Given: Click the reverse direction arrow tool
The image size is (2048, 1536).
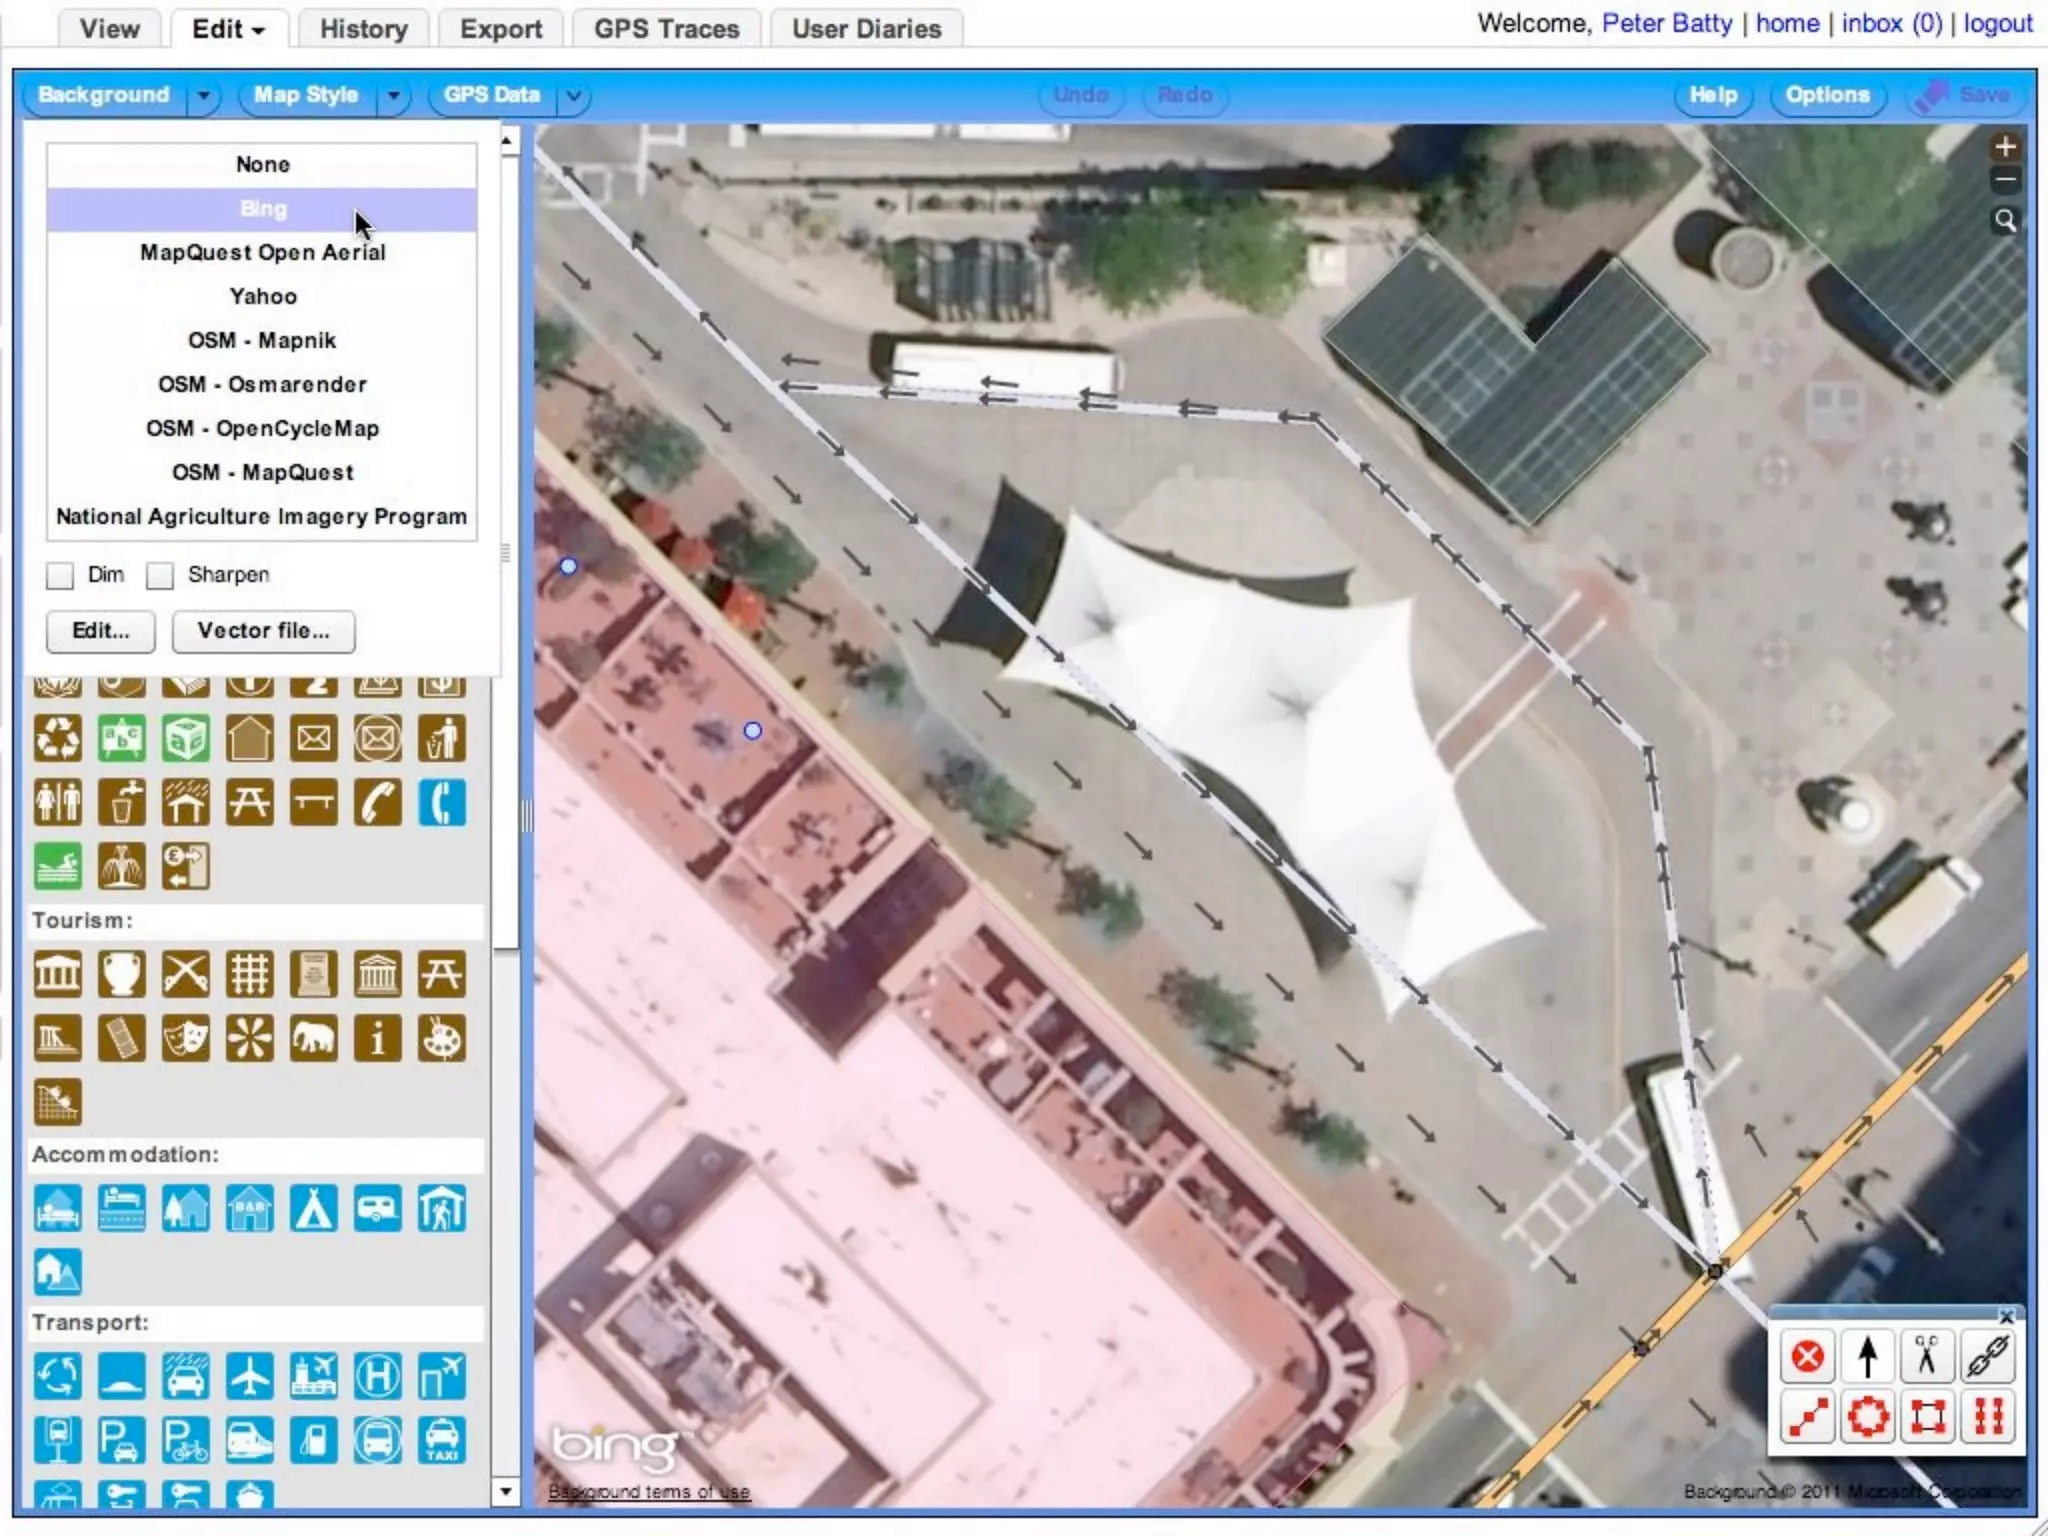Looking at the screenshot, I should point(1867,1356).
